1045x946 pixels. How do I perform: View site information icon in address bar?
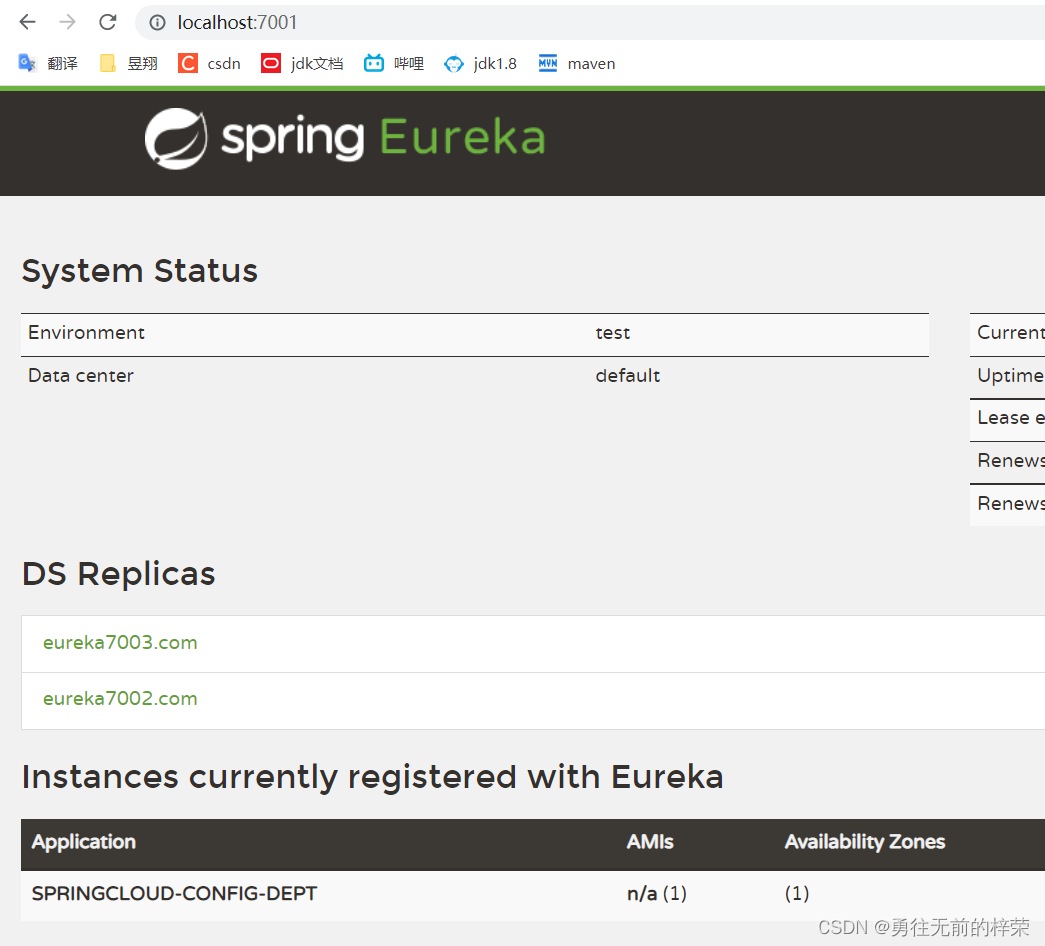click(x=157, y=23)
